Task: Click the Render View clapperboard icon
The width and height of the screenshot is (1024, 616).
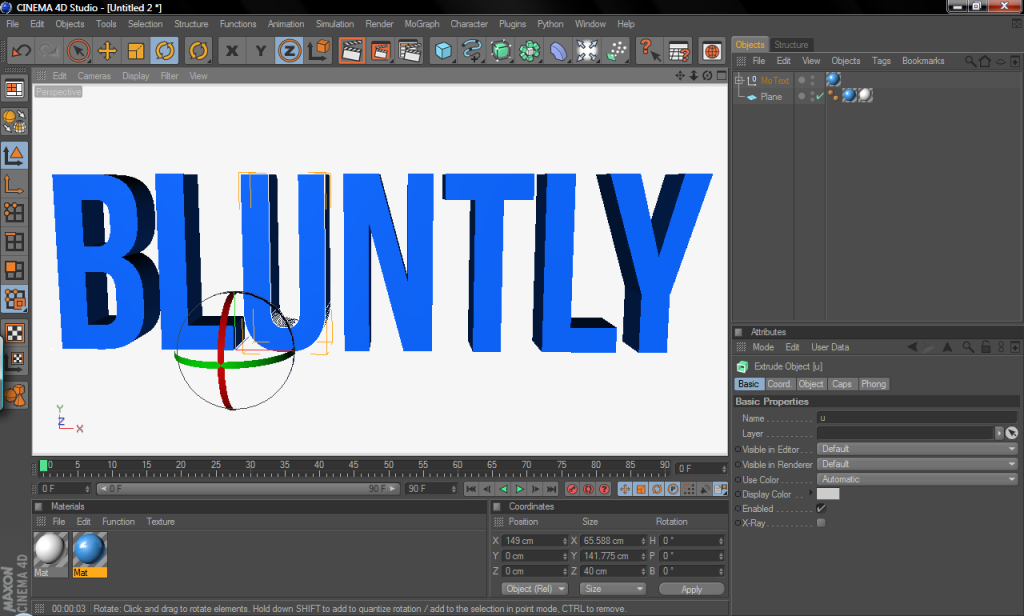Action: [x=351, y=50]
